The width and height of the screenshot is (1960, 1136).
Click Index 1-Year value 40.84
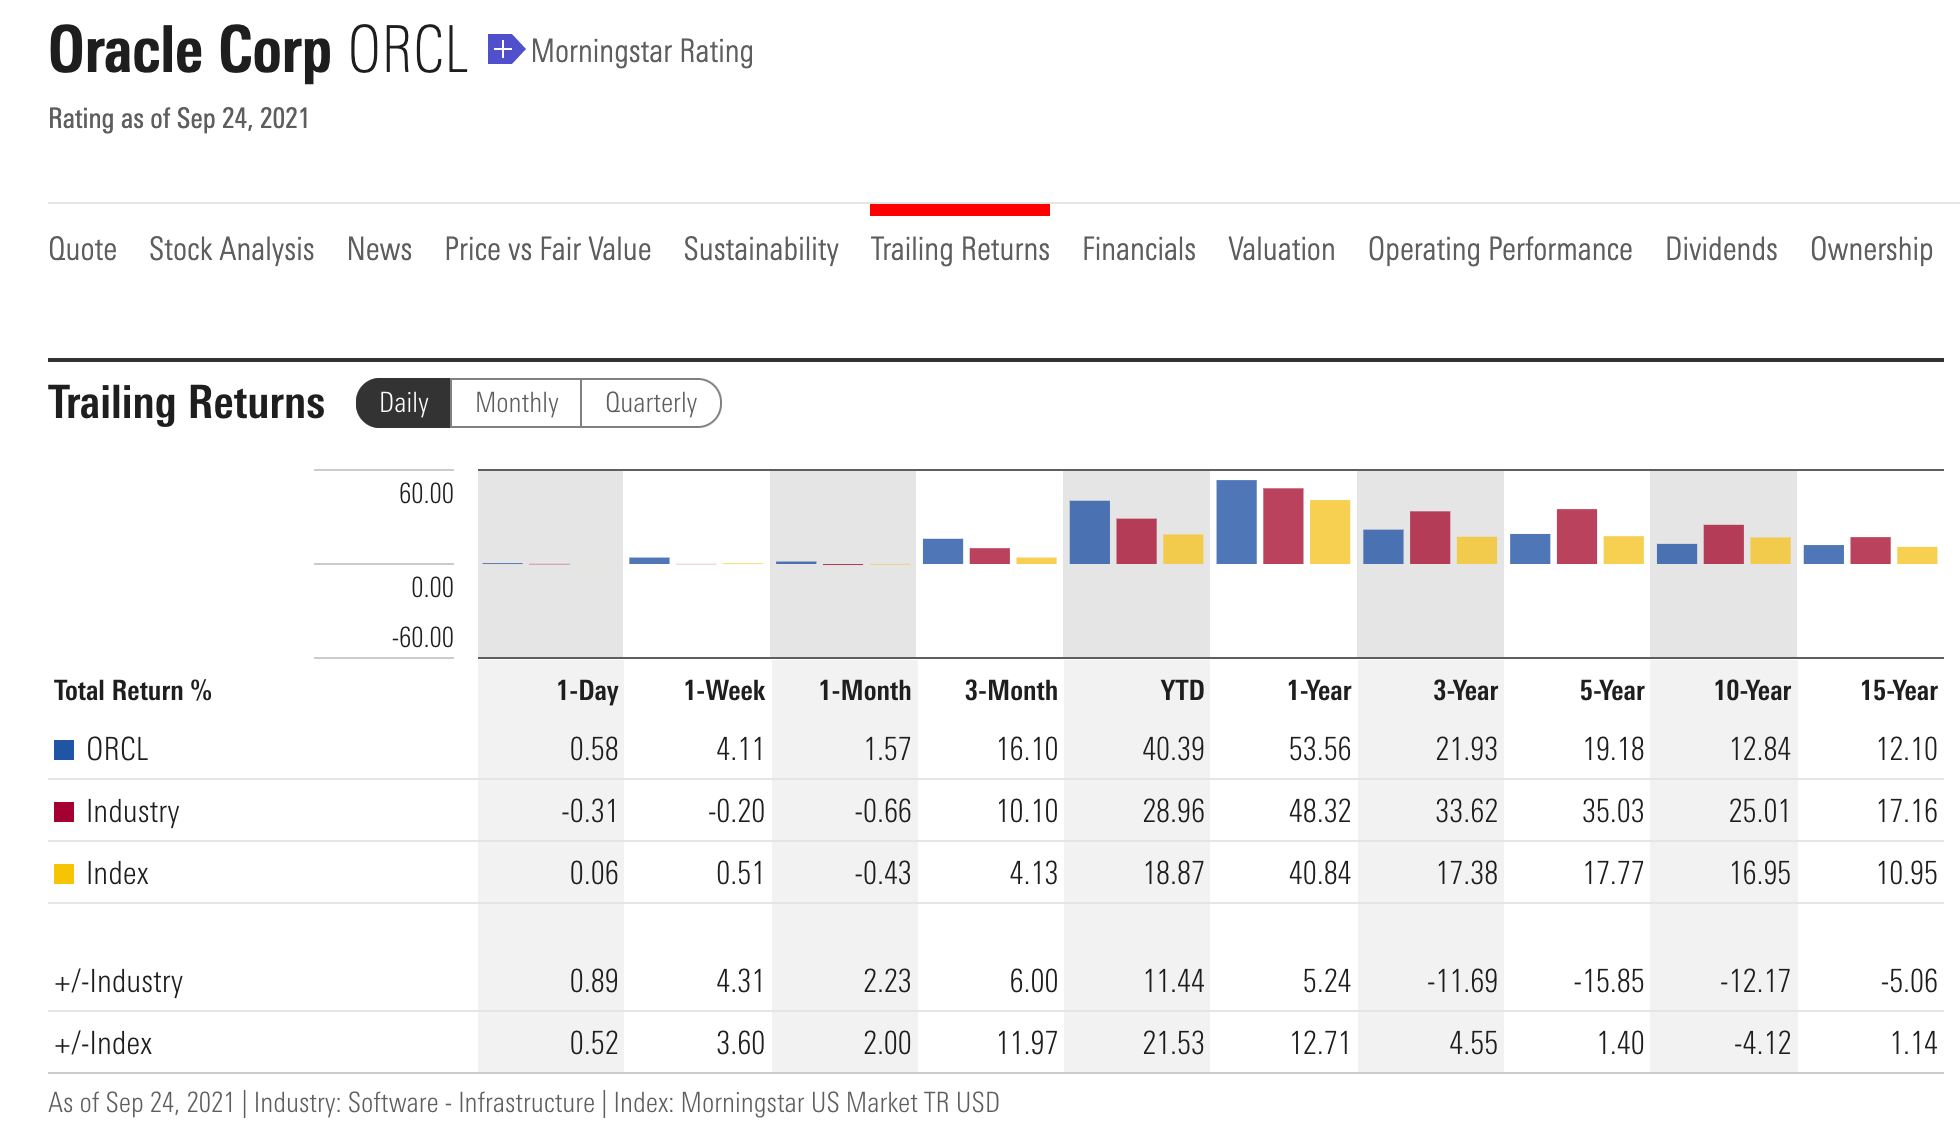(1320, 873)
